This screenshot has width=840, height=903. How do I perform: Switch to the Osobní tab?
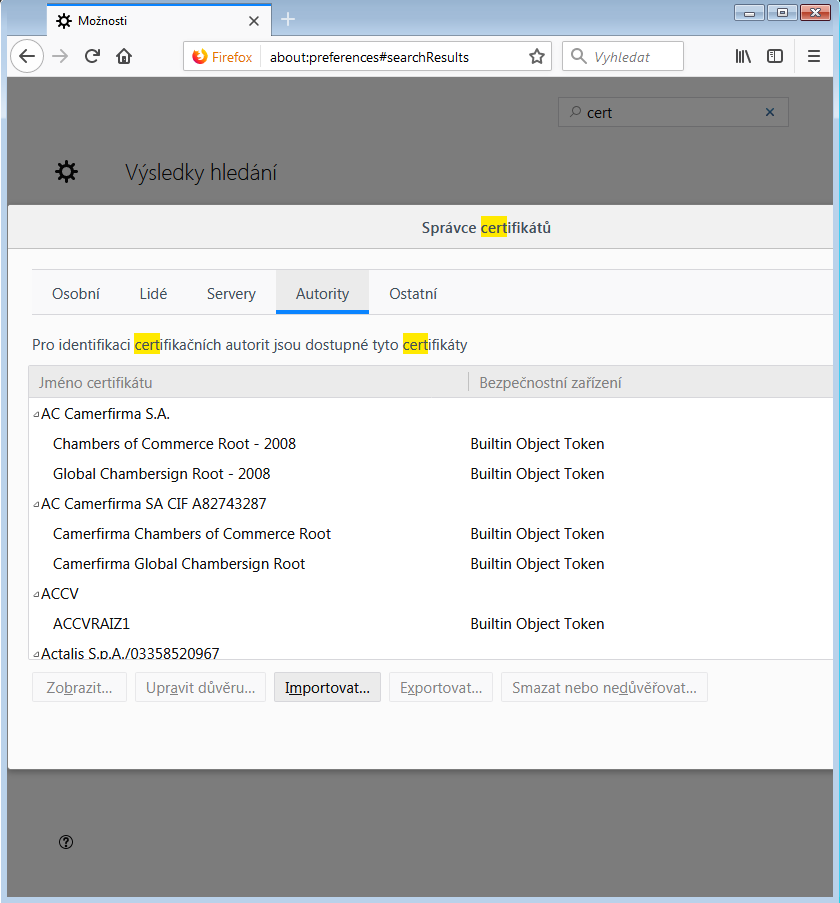pos(76,294)
